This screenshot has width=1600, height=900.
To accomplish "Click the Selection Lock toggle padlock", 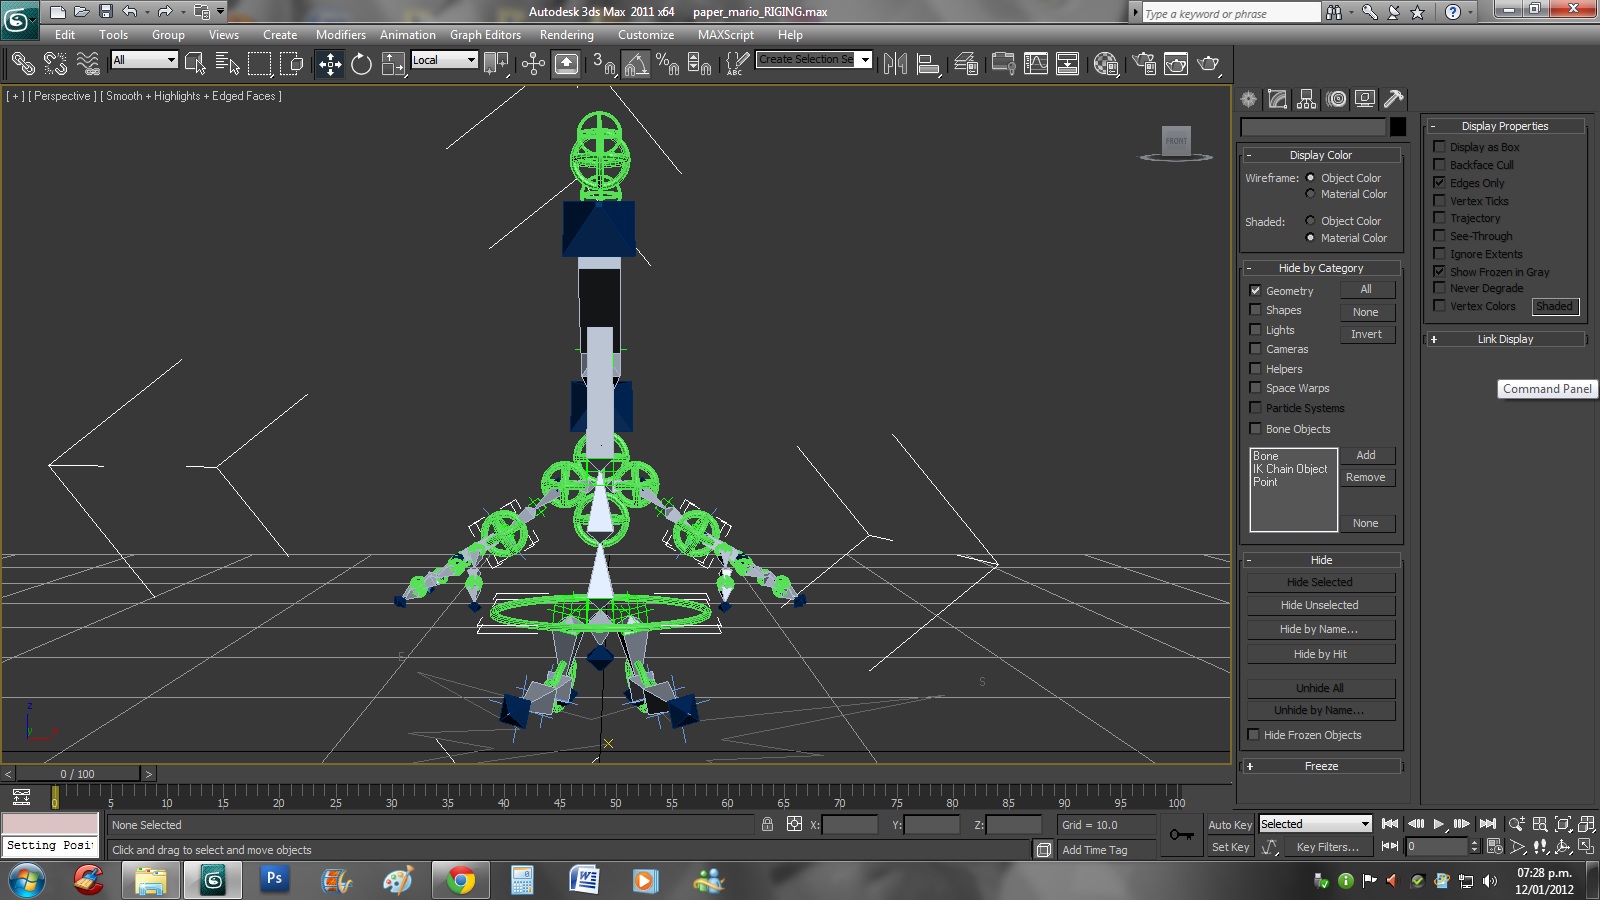I will pos(767,824).
